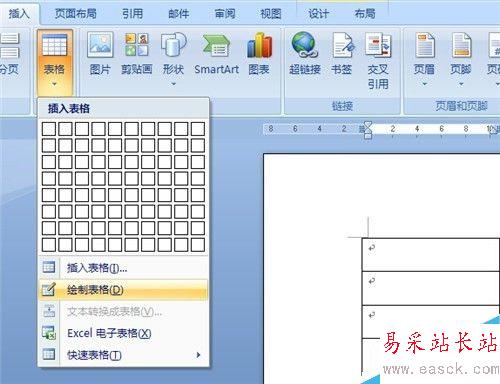Switch to the 审阅 tab
The height and width of the screenshot is (384, 500).
(x=225, y=14)
